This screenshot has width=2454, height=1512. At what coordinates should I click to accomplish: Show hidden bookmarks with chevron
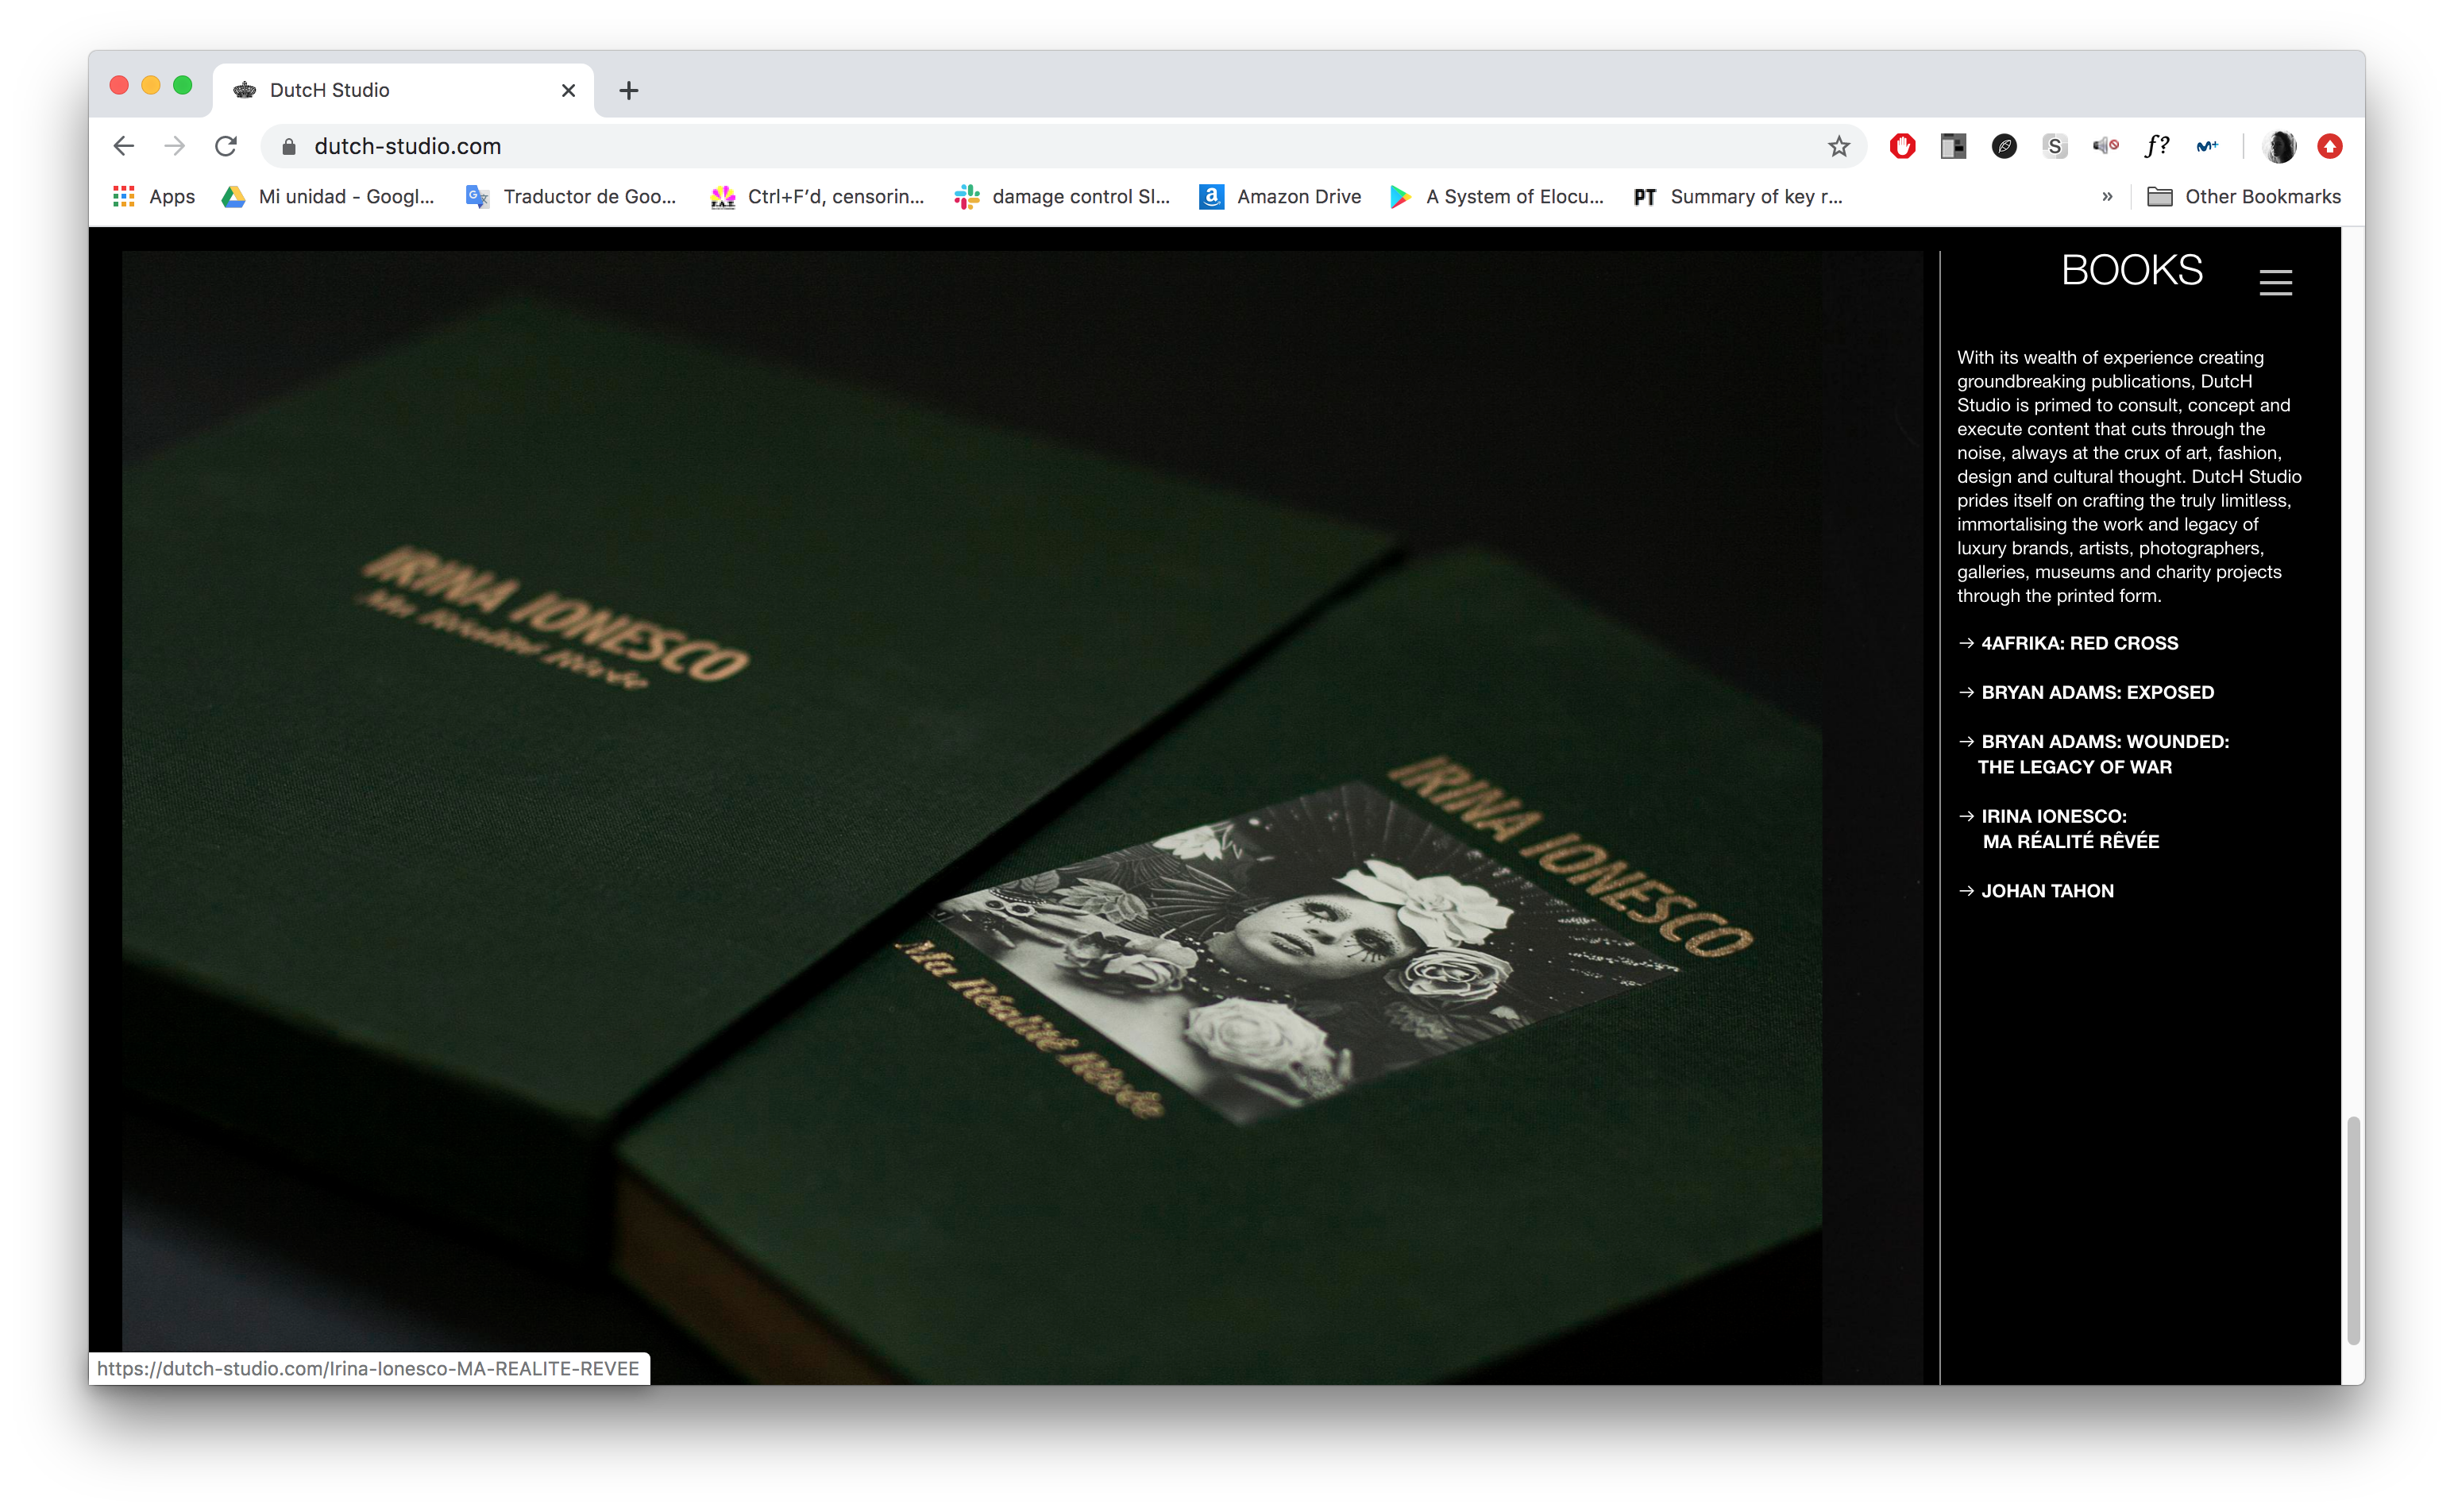point(2107,197)
